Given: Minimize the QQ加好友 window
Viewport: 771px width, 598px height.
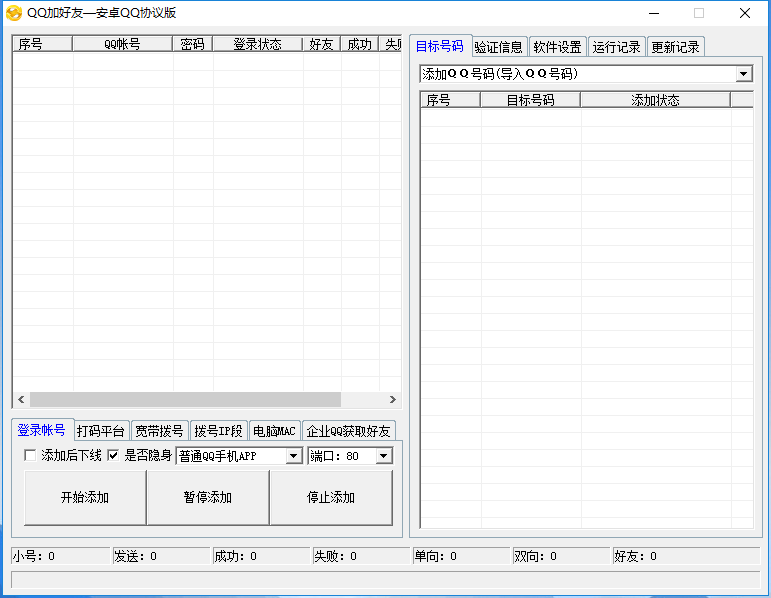Looking at the screenshot, I should pos(653,13).
